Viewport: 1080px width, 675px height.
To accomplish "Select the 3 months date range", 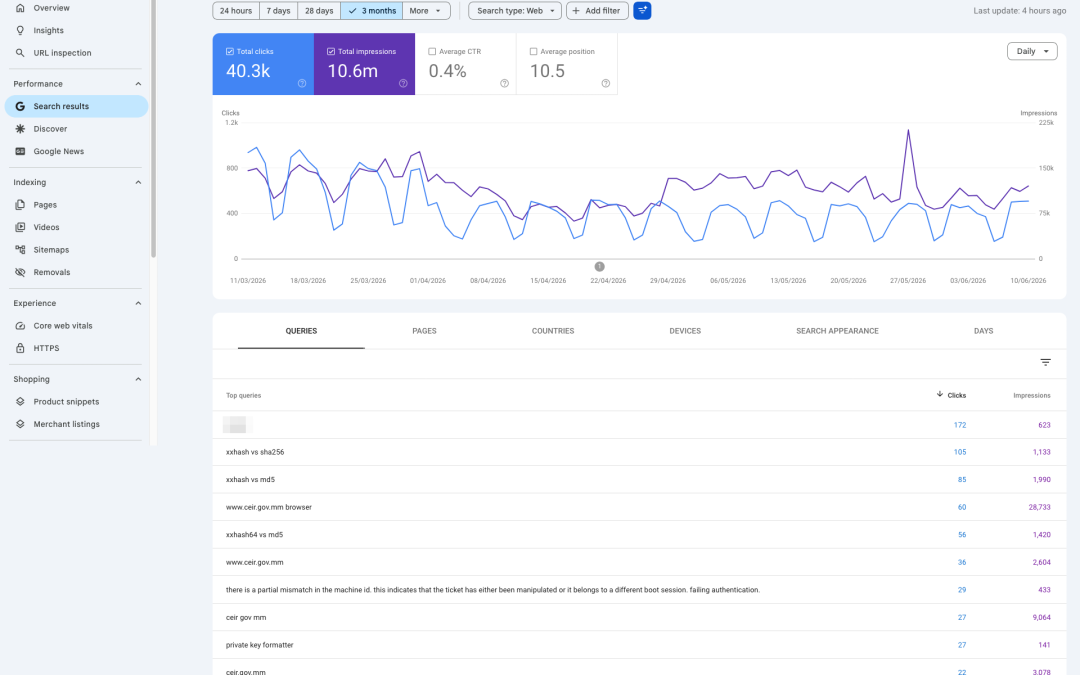I will point(371,10).
